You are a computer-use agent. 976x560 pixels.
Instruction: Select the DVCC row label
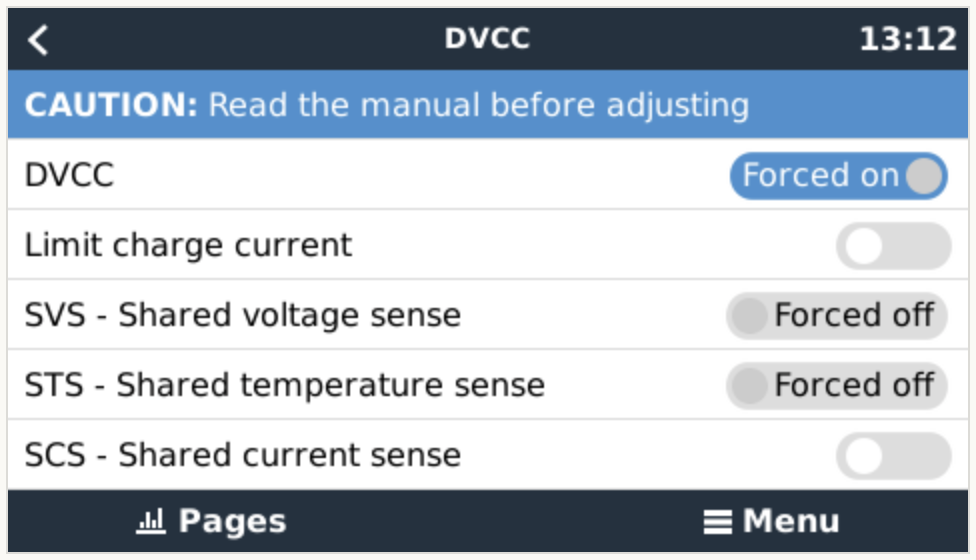(69, 176)
